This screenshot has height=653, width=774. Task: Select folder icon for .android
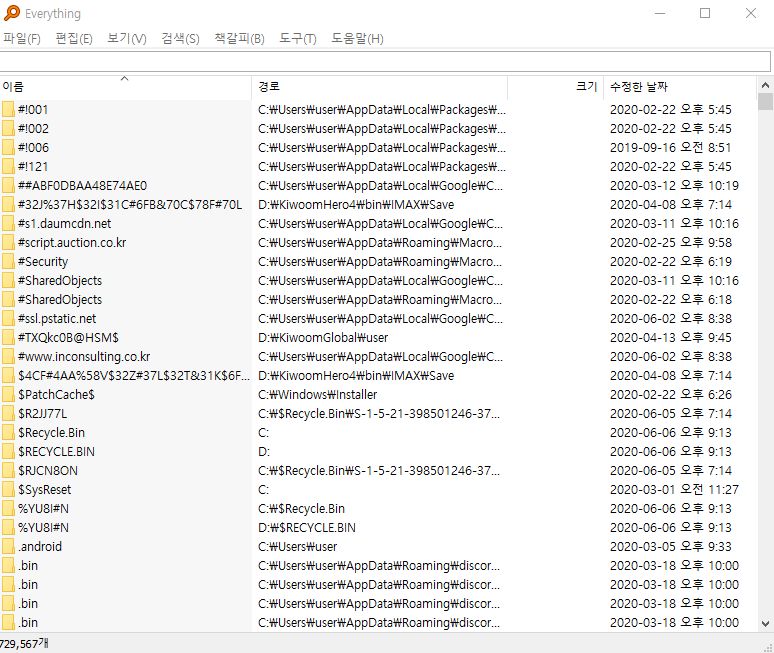[x=8, y=547]
